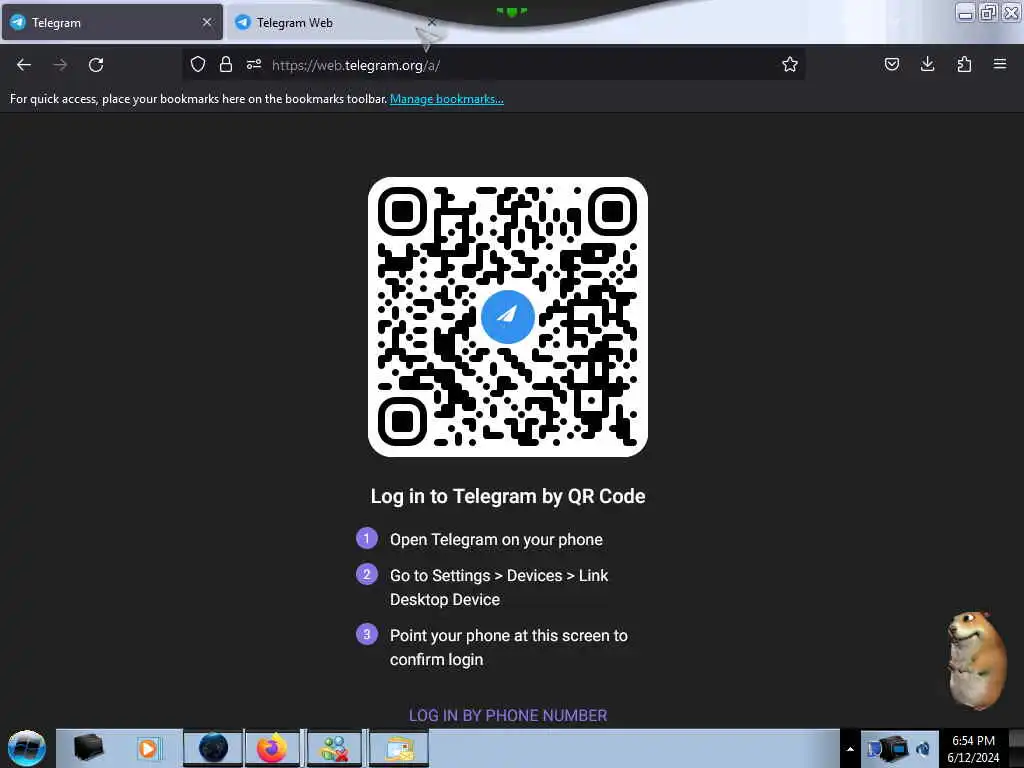Open tracking protection shield icon

click(x=198, y=64)
